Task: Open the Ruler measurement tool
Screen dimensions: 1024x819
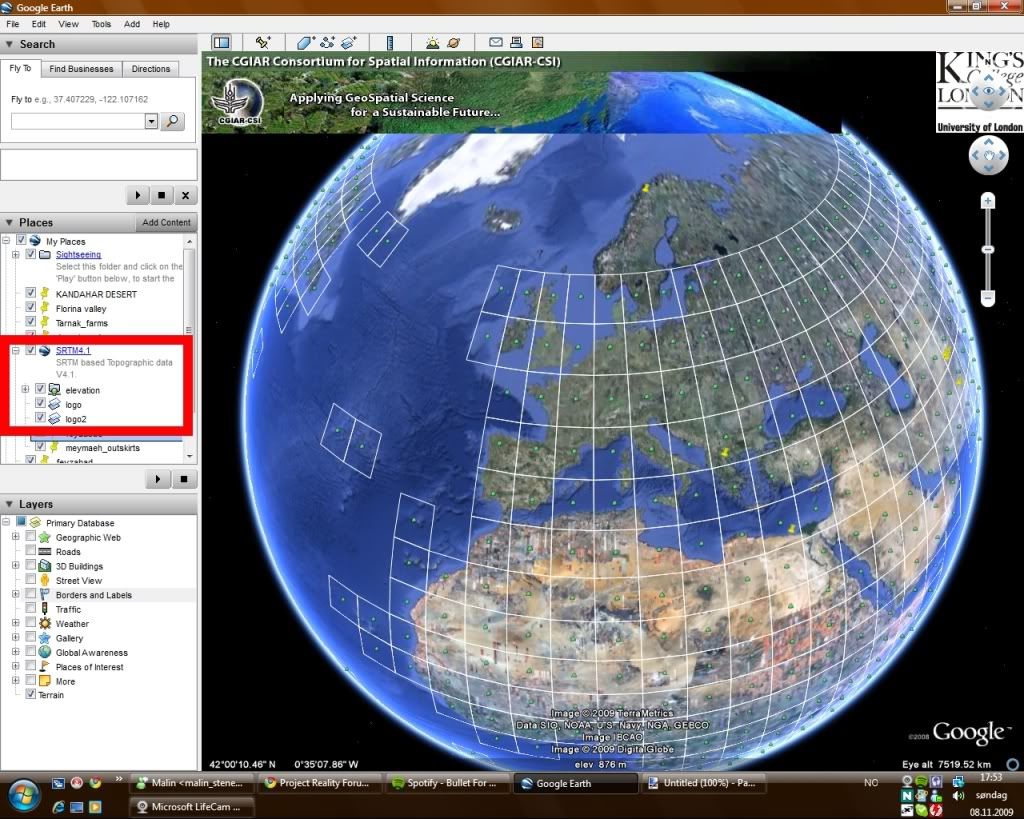Action: click(x=391, y=42)
